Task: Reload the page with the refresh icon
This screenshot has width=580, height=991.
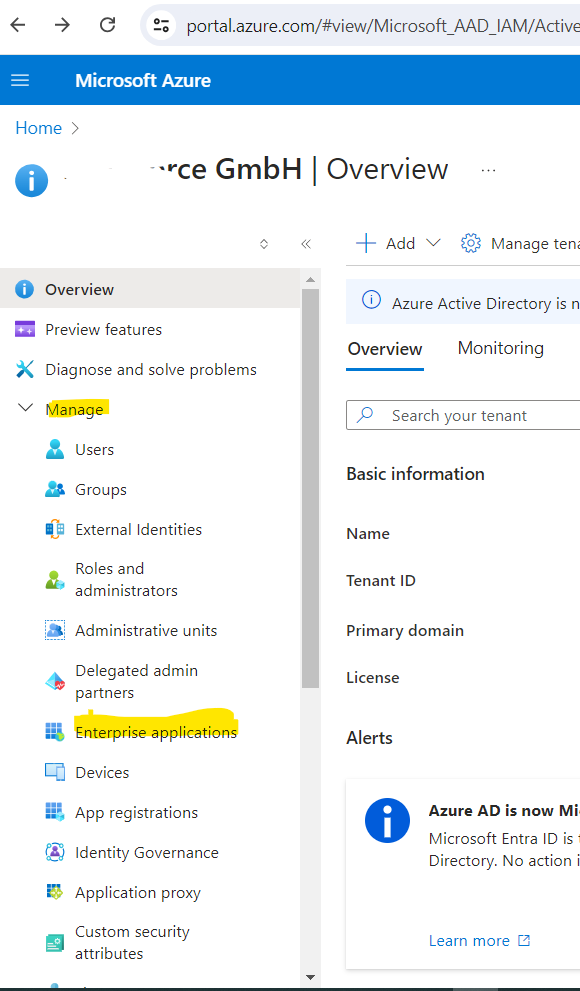Action: [108, 25]
